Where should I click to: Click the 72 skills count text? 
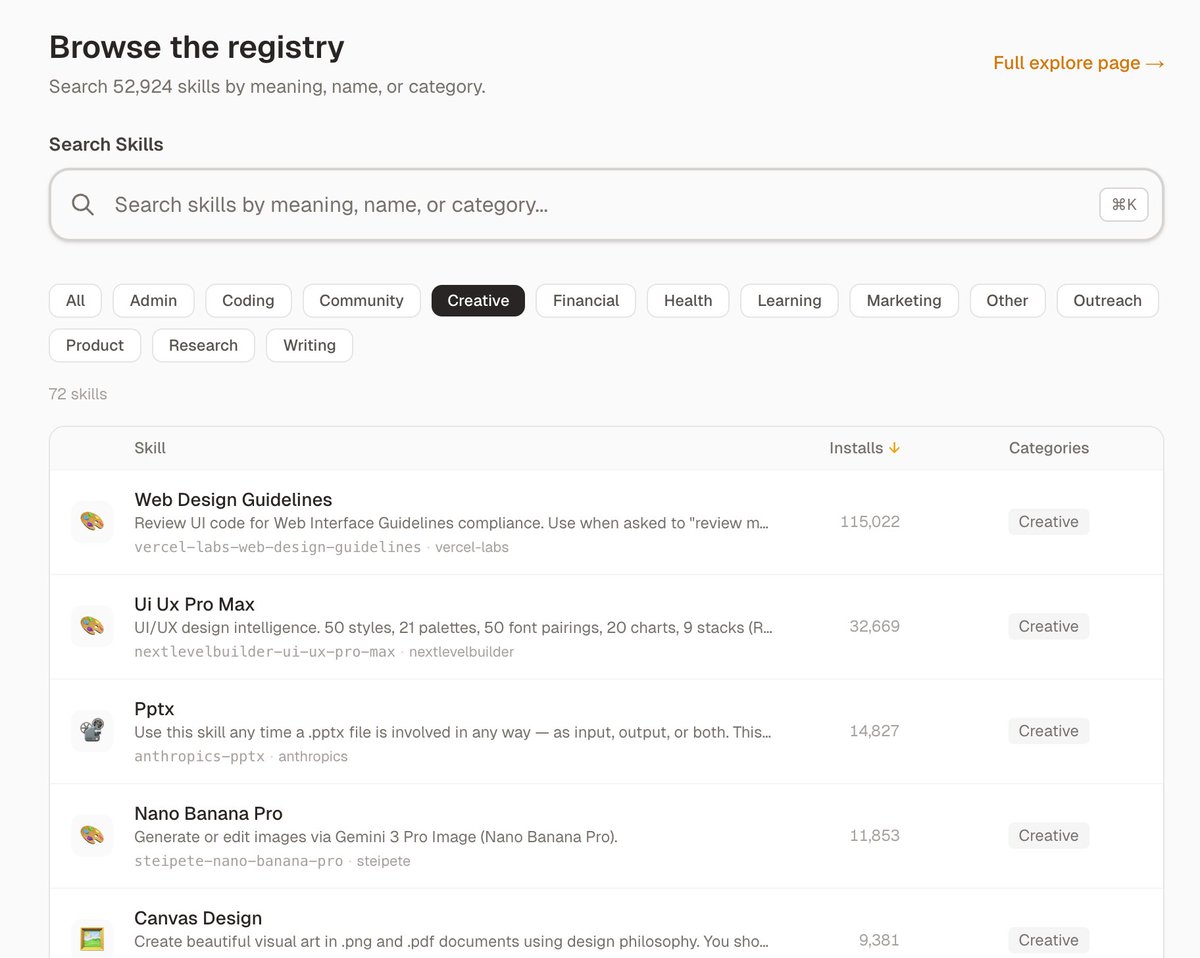point(78,394)
